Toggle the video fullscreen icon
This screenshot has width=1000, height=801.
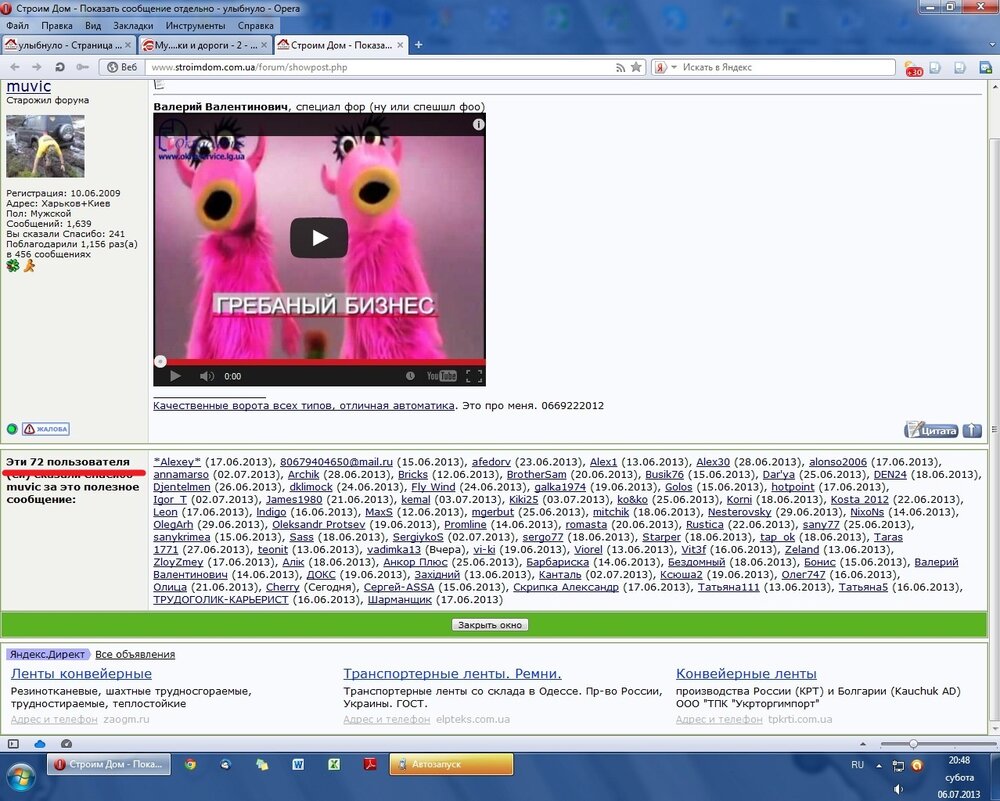474,376
